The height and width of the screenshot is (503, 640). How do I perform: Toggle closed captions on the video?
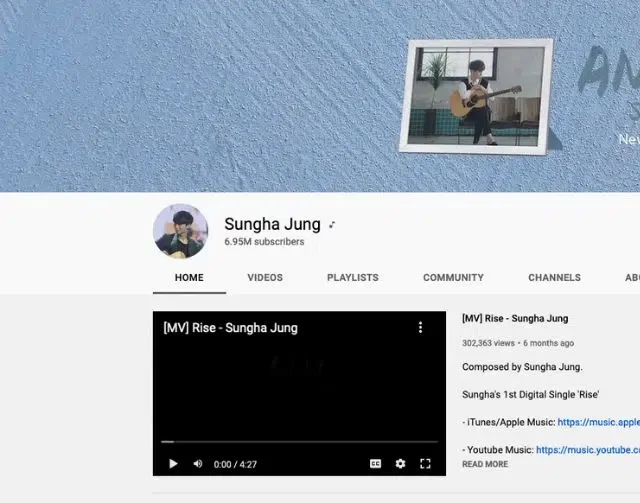[x=376, y=464]
